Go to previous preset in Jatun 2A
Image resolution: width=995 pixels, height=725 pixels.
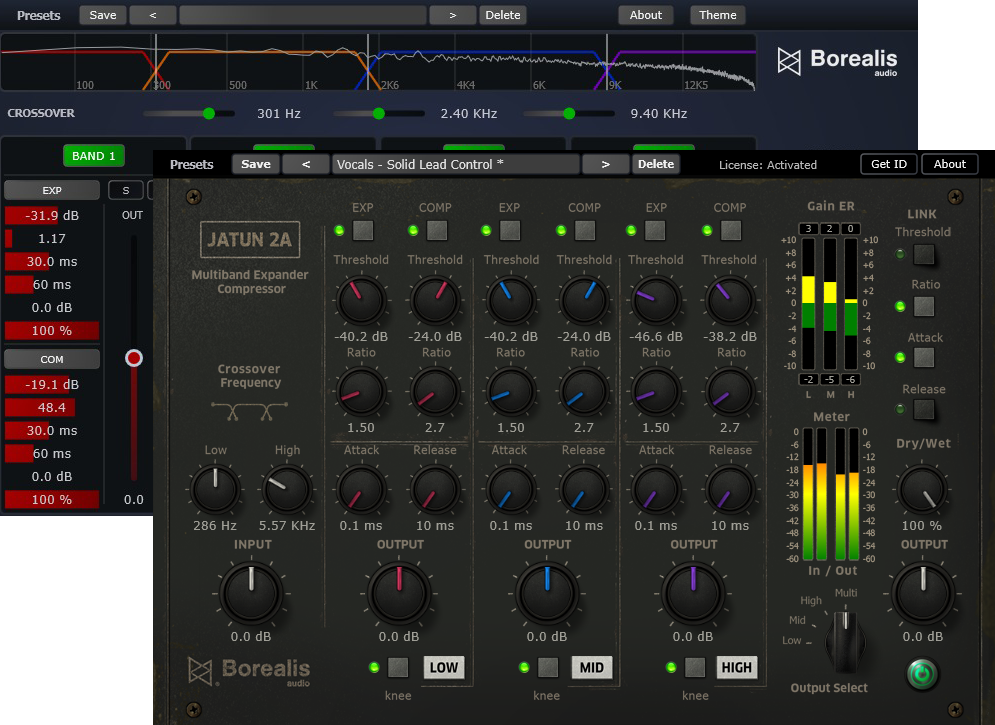click(306, 164)
